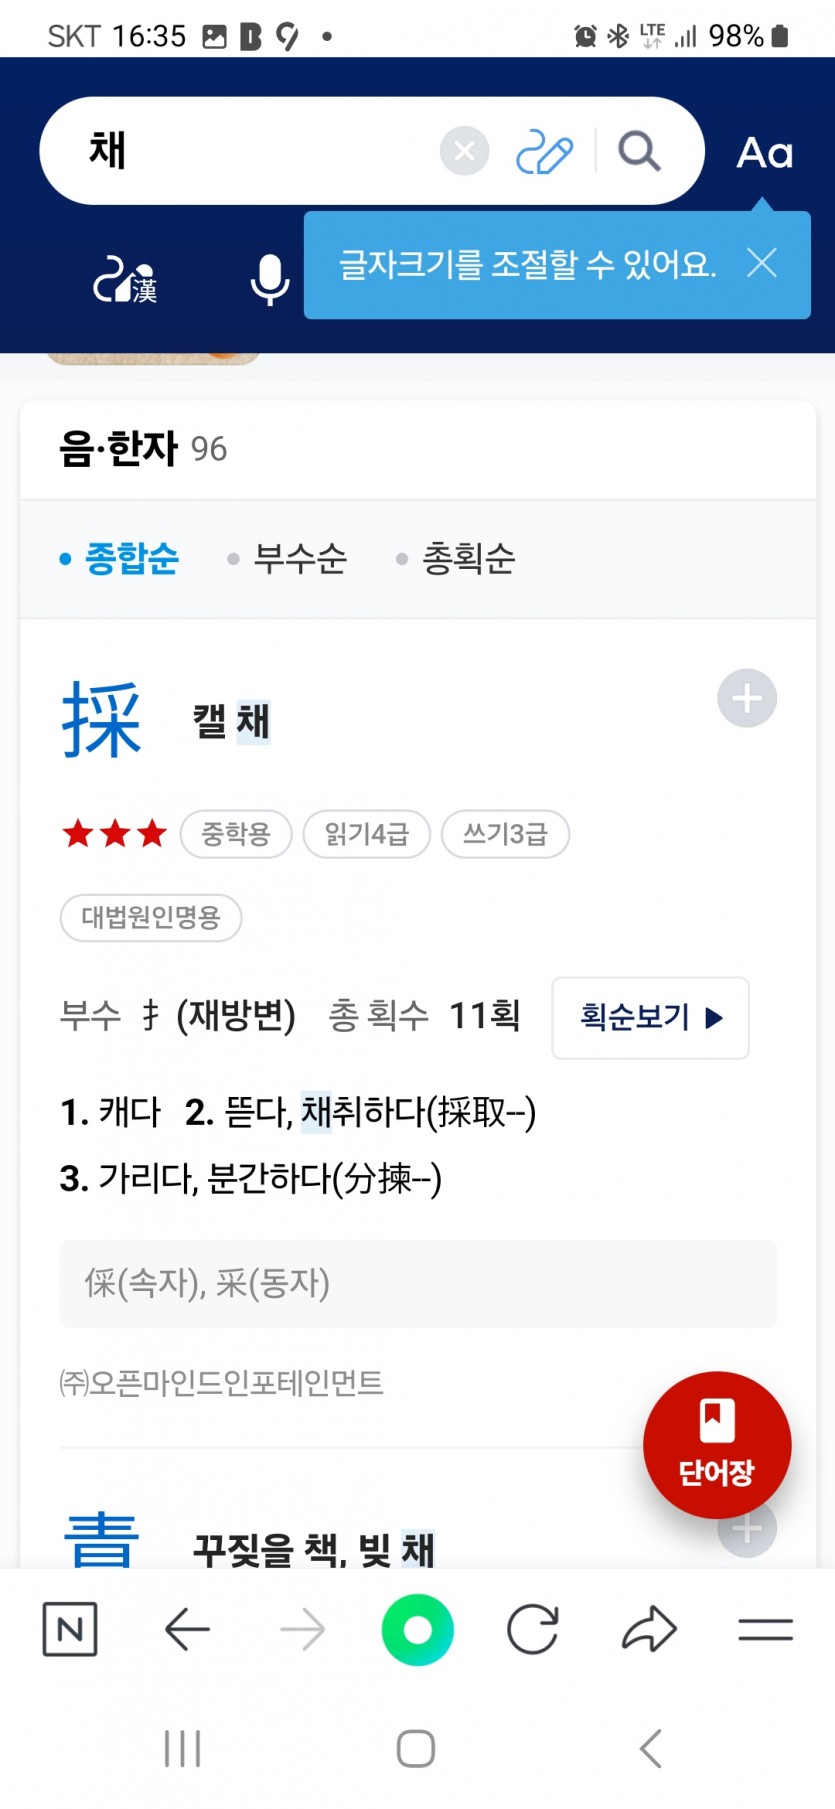Image resolution: width=835 pixels, height=1809 pixels.
Task: Reload the page with the refresh icon
Action: [x=533, y=1630]
